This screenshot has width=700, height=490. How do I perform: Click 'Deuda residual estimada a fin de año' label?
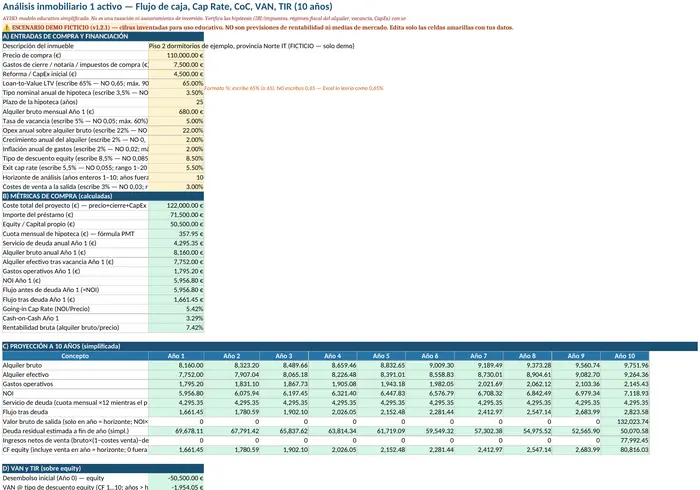pos(66,431)
